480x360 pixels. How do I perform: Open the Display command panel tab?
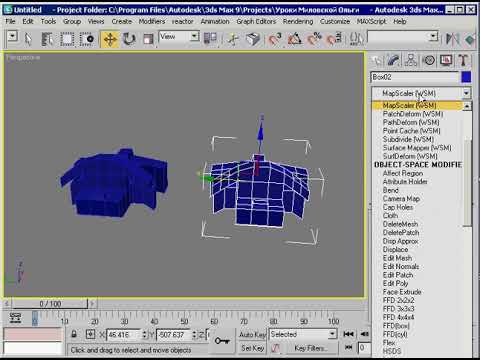coord(446,60)
